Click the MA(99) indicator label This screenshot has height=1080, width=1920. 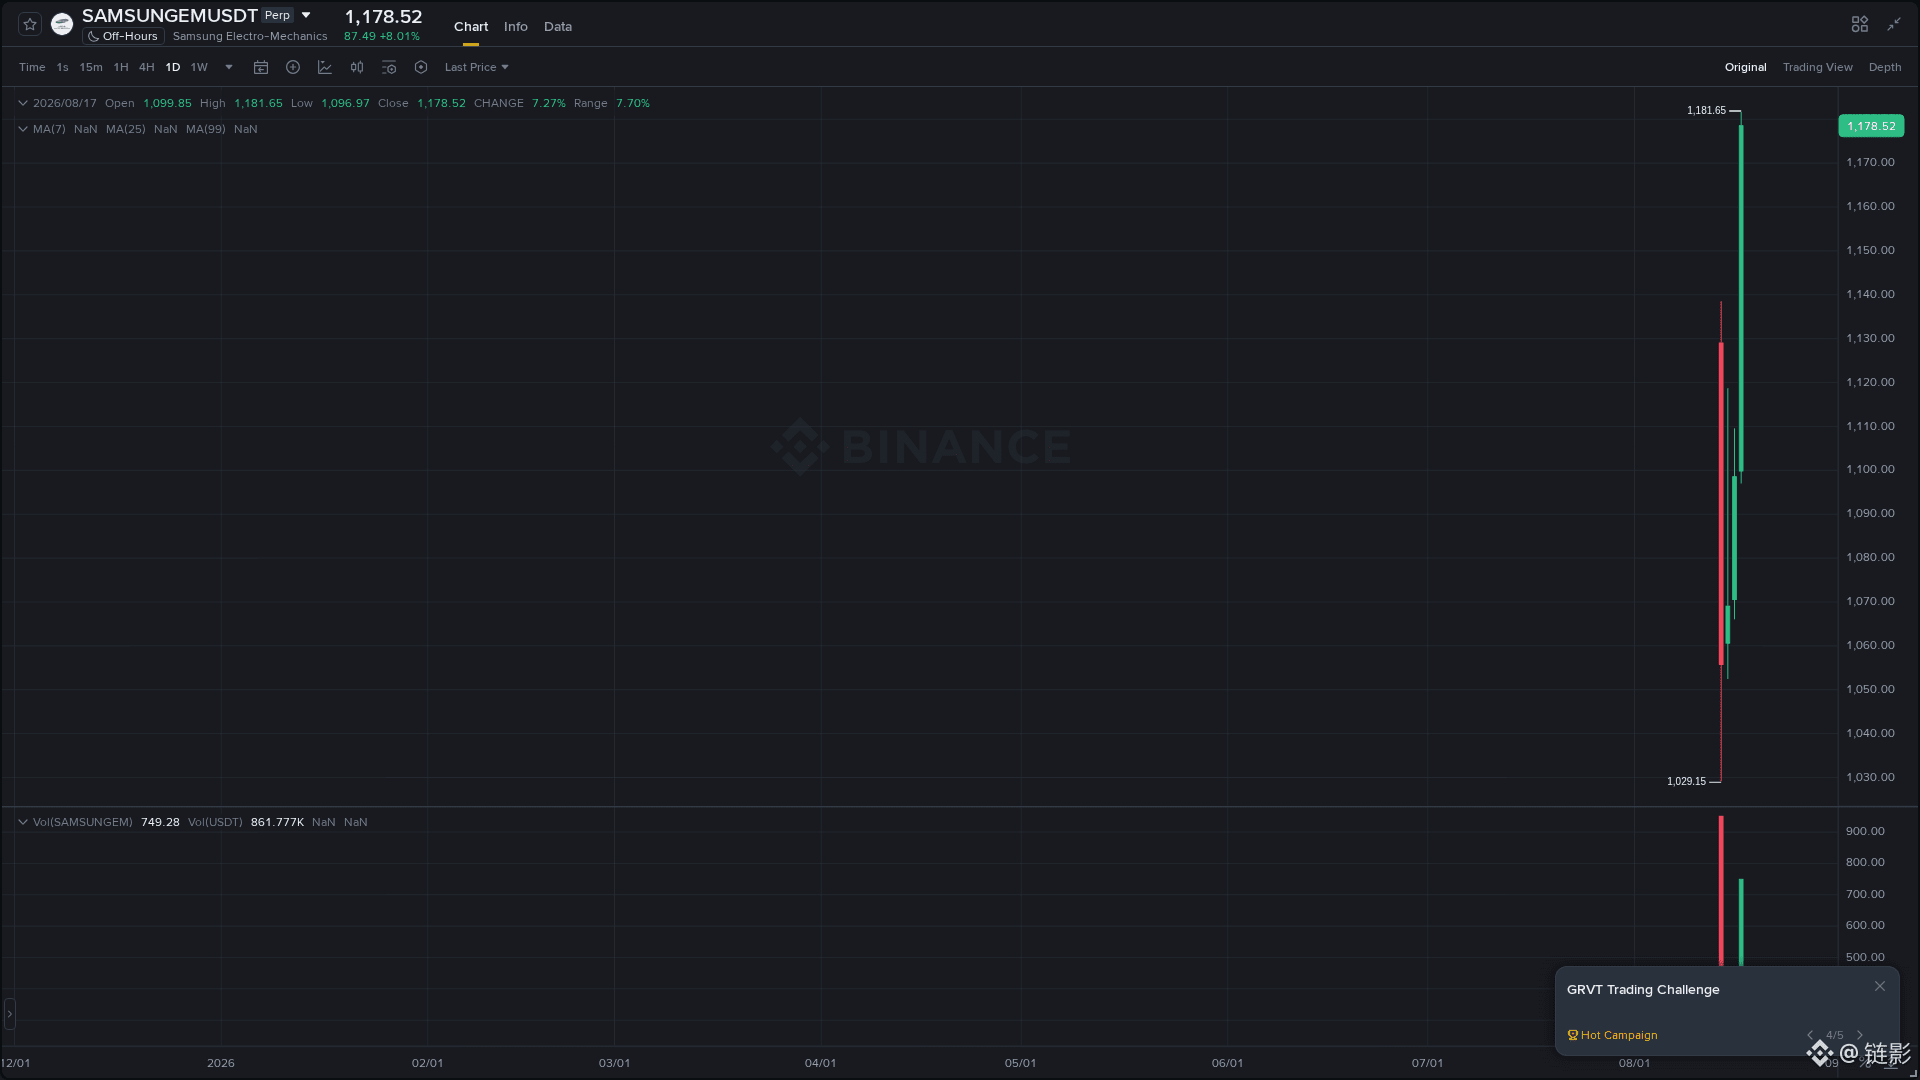click(206, 129)
